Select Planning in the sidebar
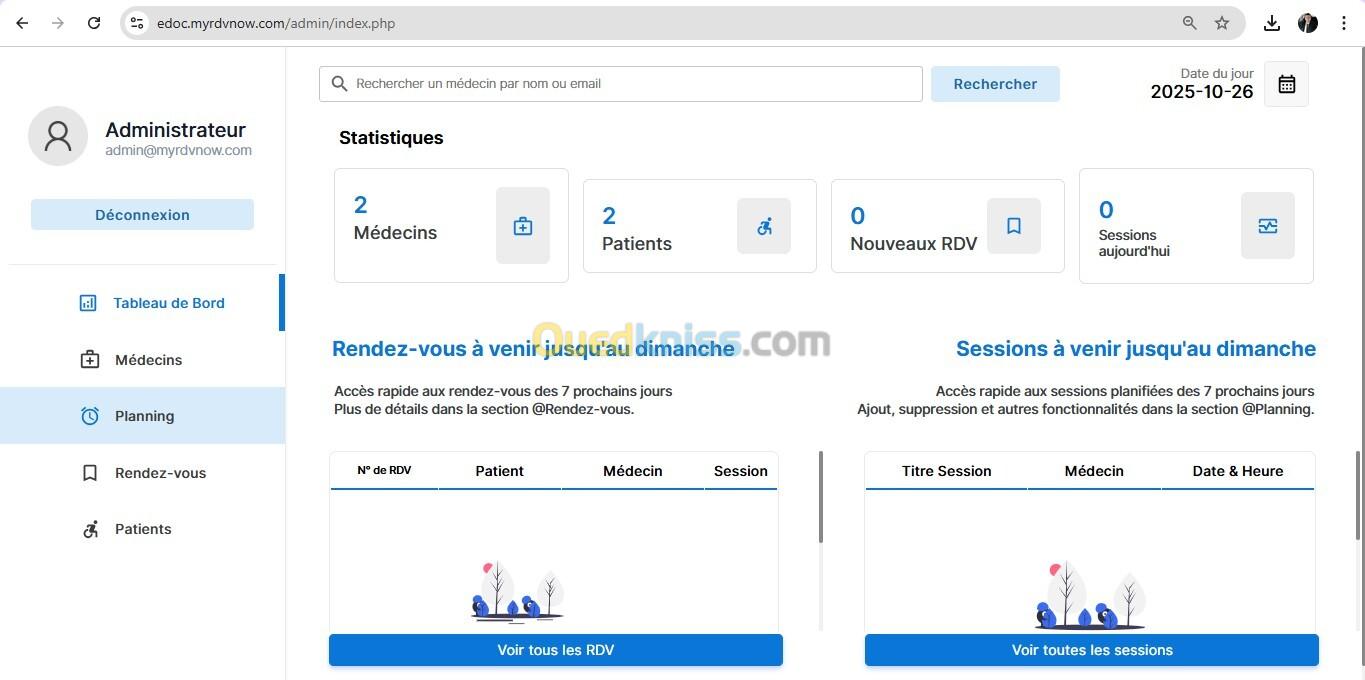Image resolution: width=1365 pixels, height=680 pixels. coord(144,416)
